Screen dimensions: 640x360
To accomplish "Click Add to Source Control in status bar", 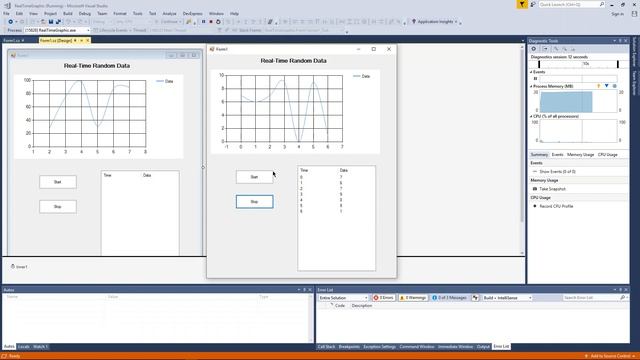I will tap(610, 356).
